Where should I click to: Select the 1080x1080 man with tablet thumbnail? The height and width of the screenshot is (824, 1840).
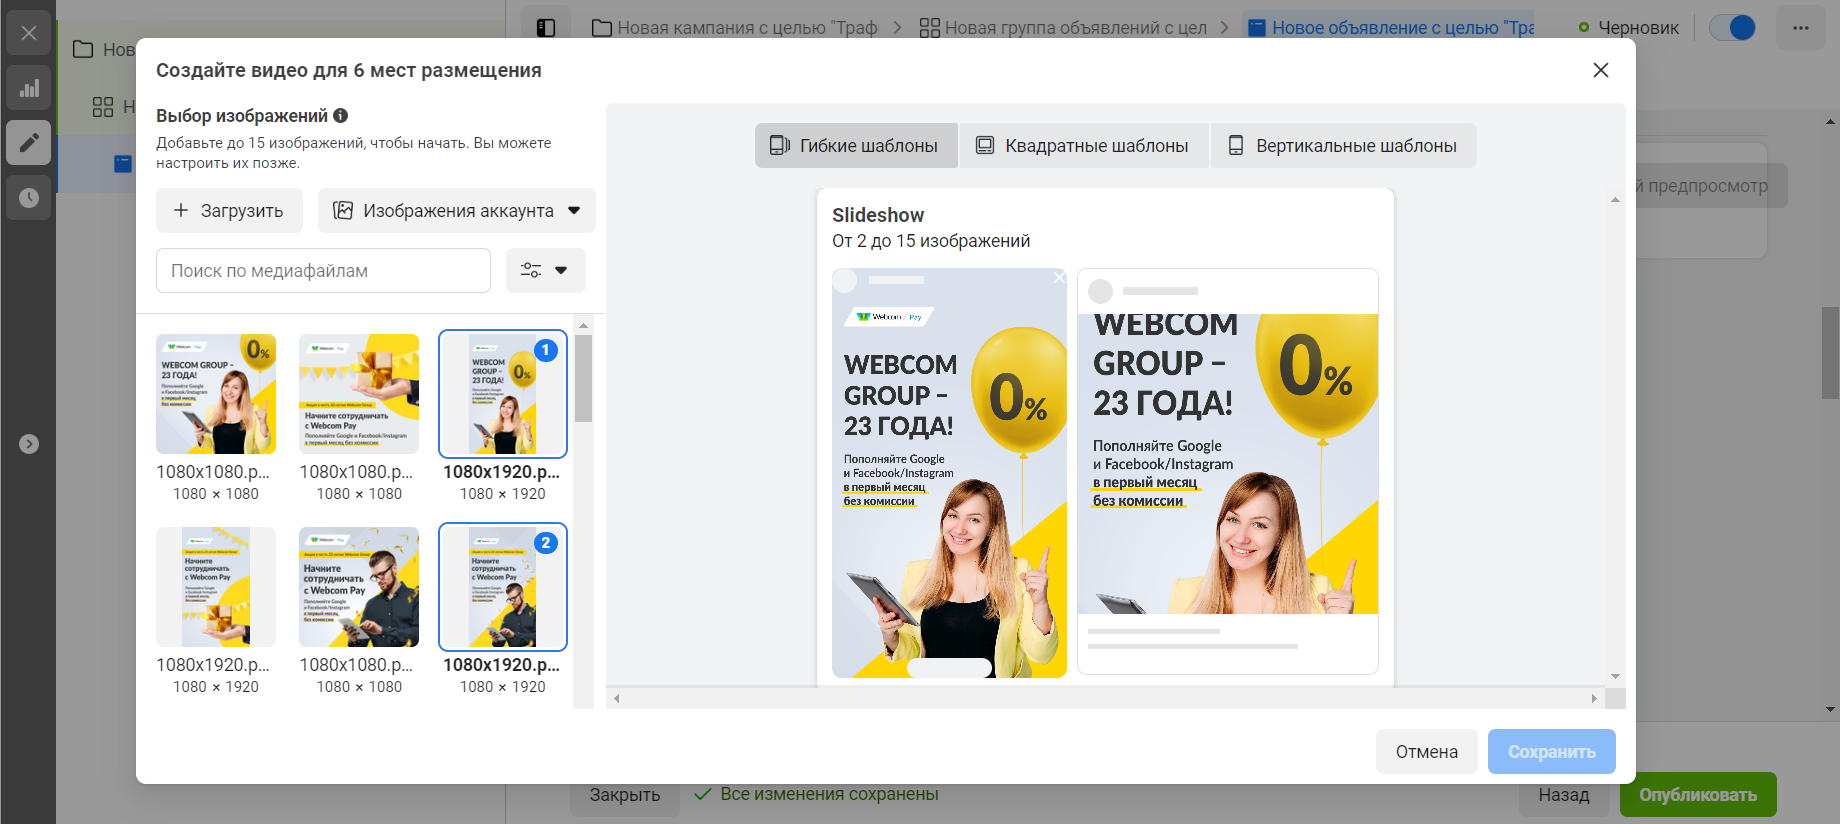pos(359,587)
